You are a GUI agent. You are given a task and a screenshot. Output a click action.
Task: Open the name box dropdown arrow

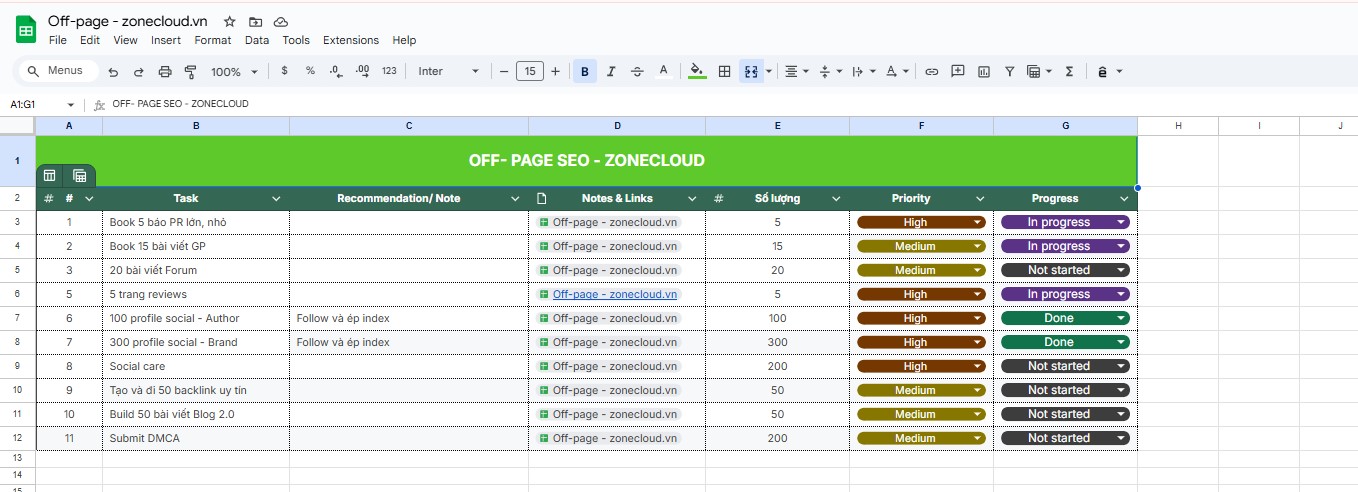(x=72, y=104)
